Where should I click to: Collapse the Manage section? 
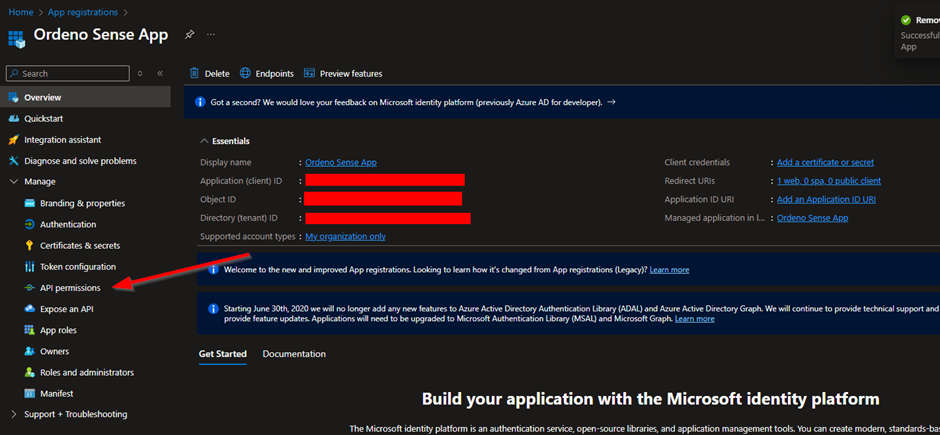click(14, 182)
